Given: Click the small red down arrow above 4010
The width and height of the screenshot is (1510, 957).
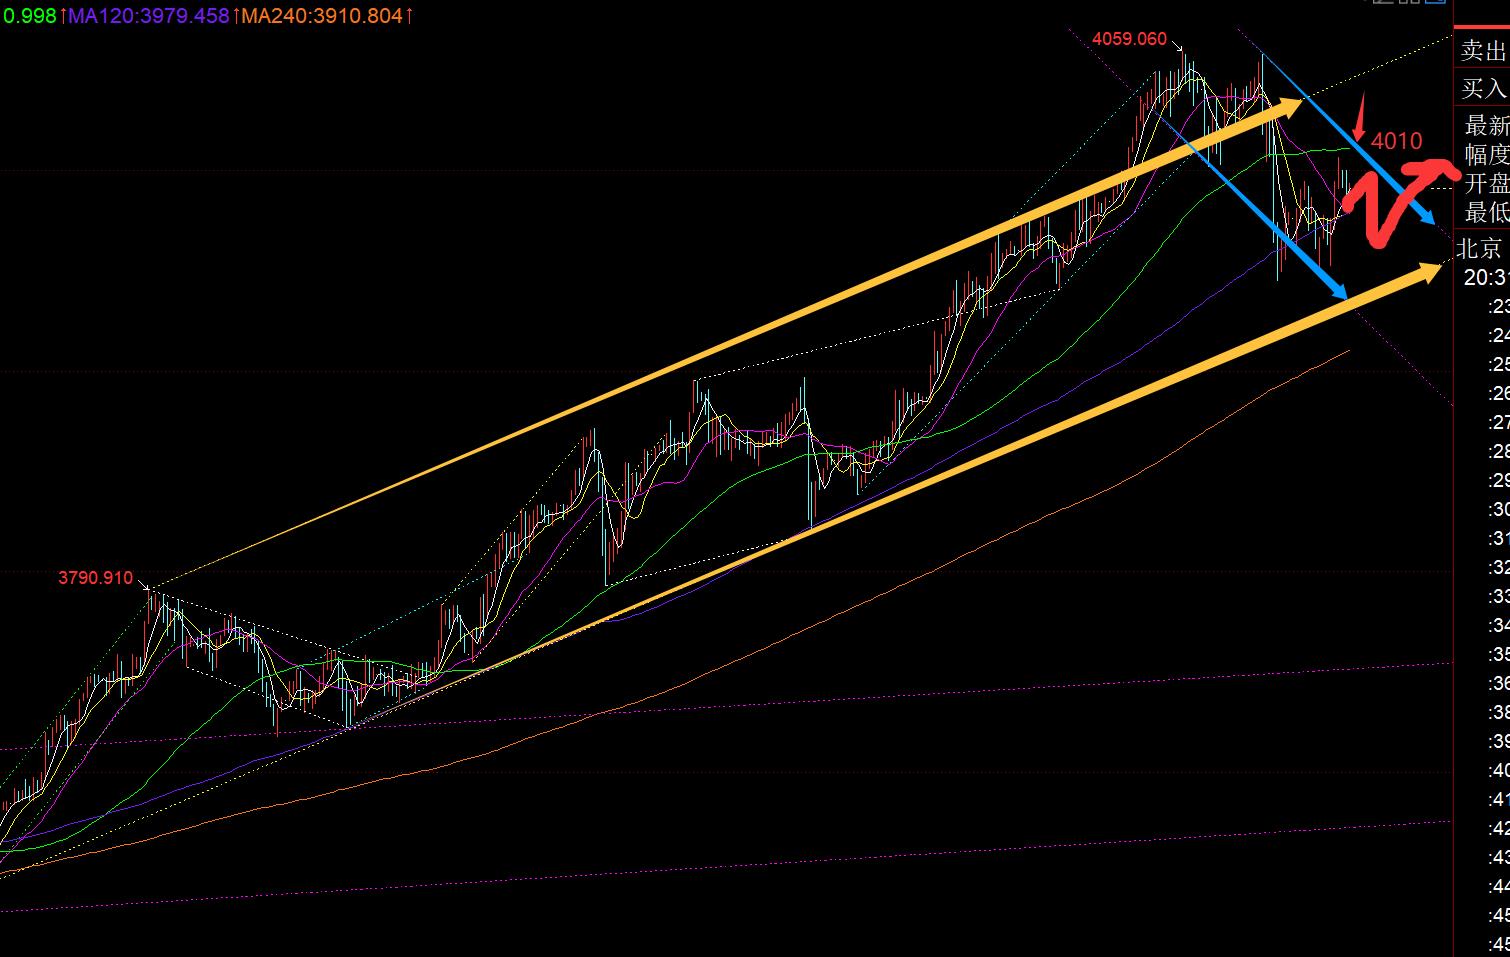Looking at the screenshot, I should (x=1358, y=120).
